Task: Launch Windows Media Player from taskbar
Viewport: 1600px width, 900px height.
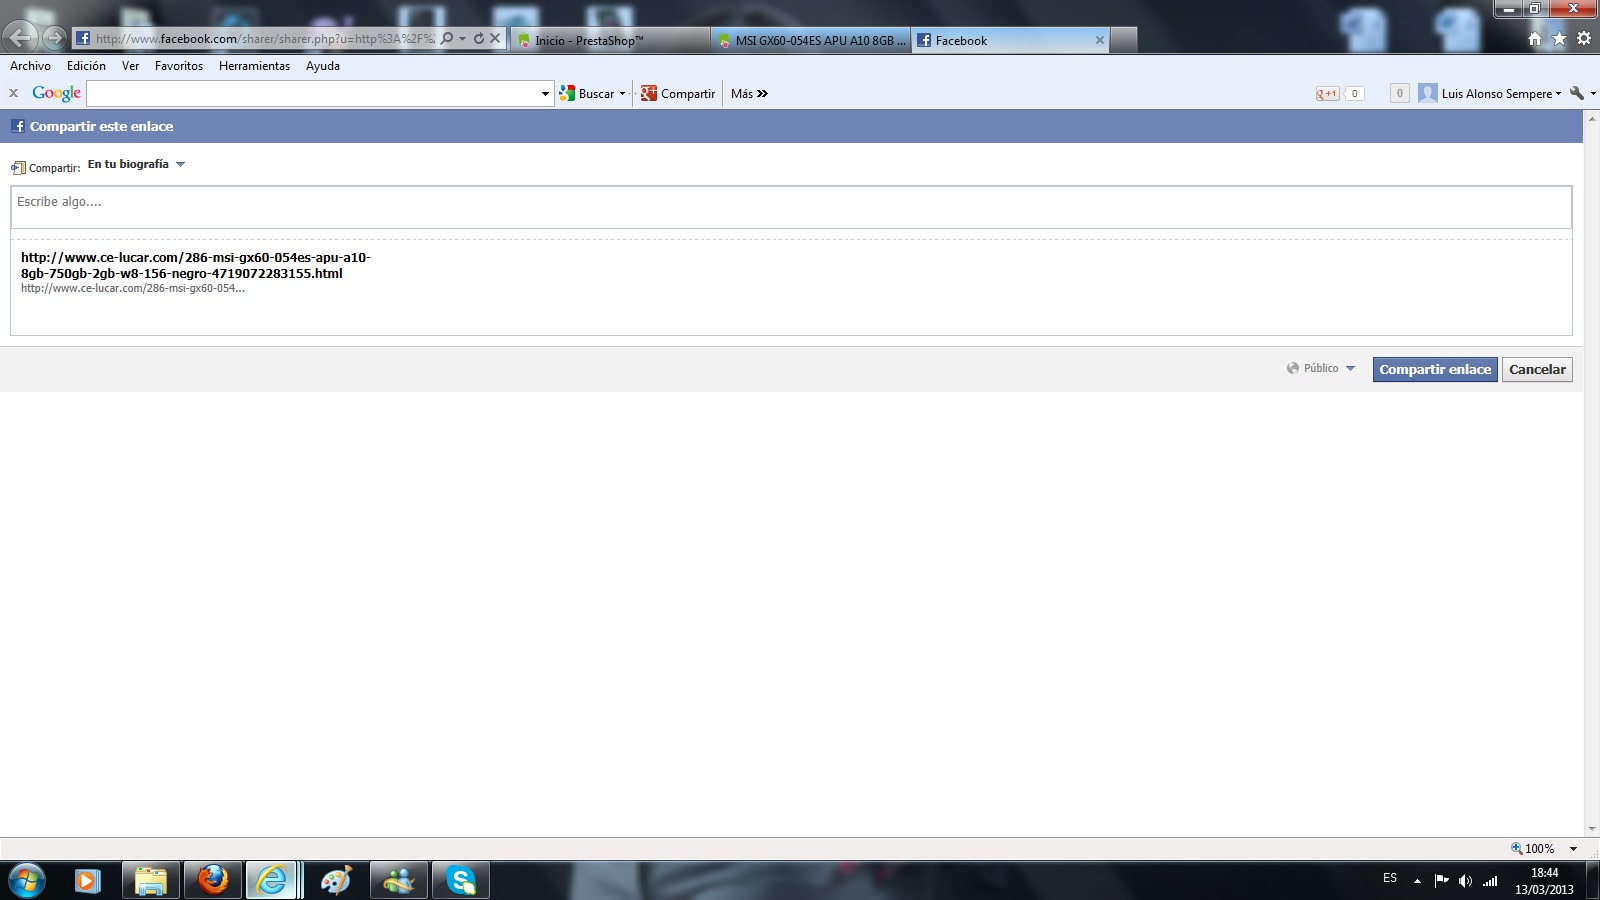Action: (x=88, y=881)
